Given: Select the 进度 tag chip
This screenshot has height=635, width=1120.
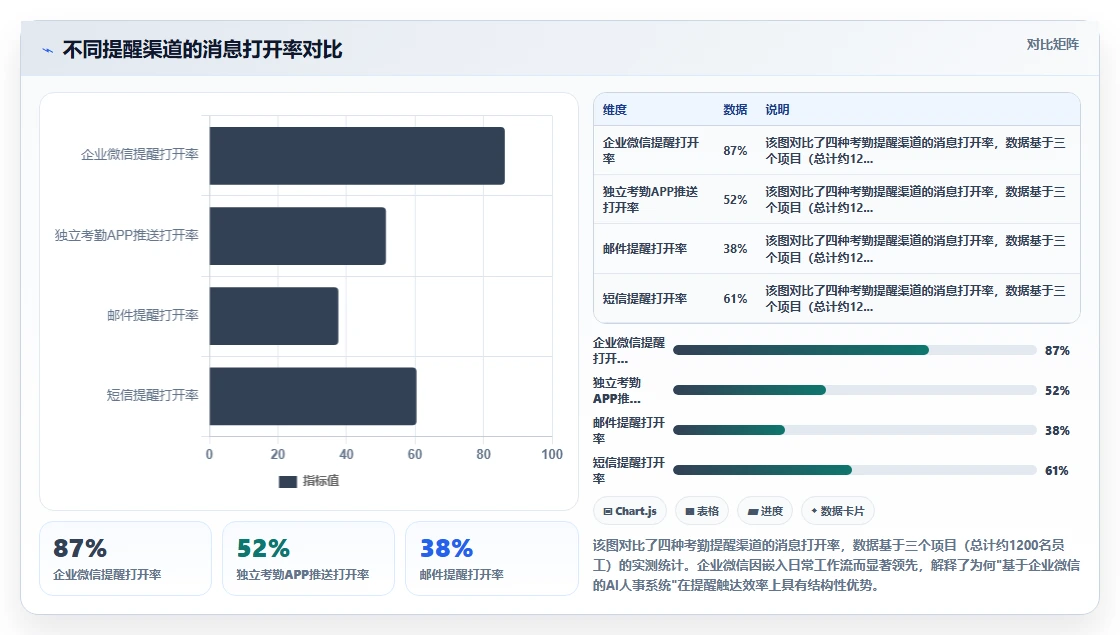Looking at the screenshot, I should 764,511.
